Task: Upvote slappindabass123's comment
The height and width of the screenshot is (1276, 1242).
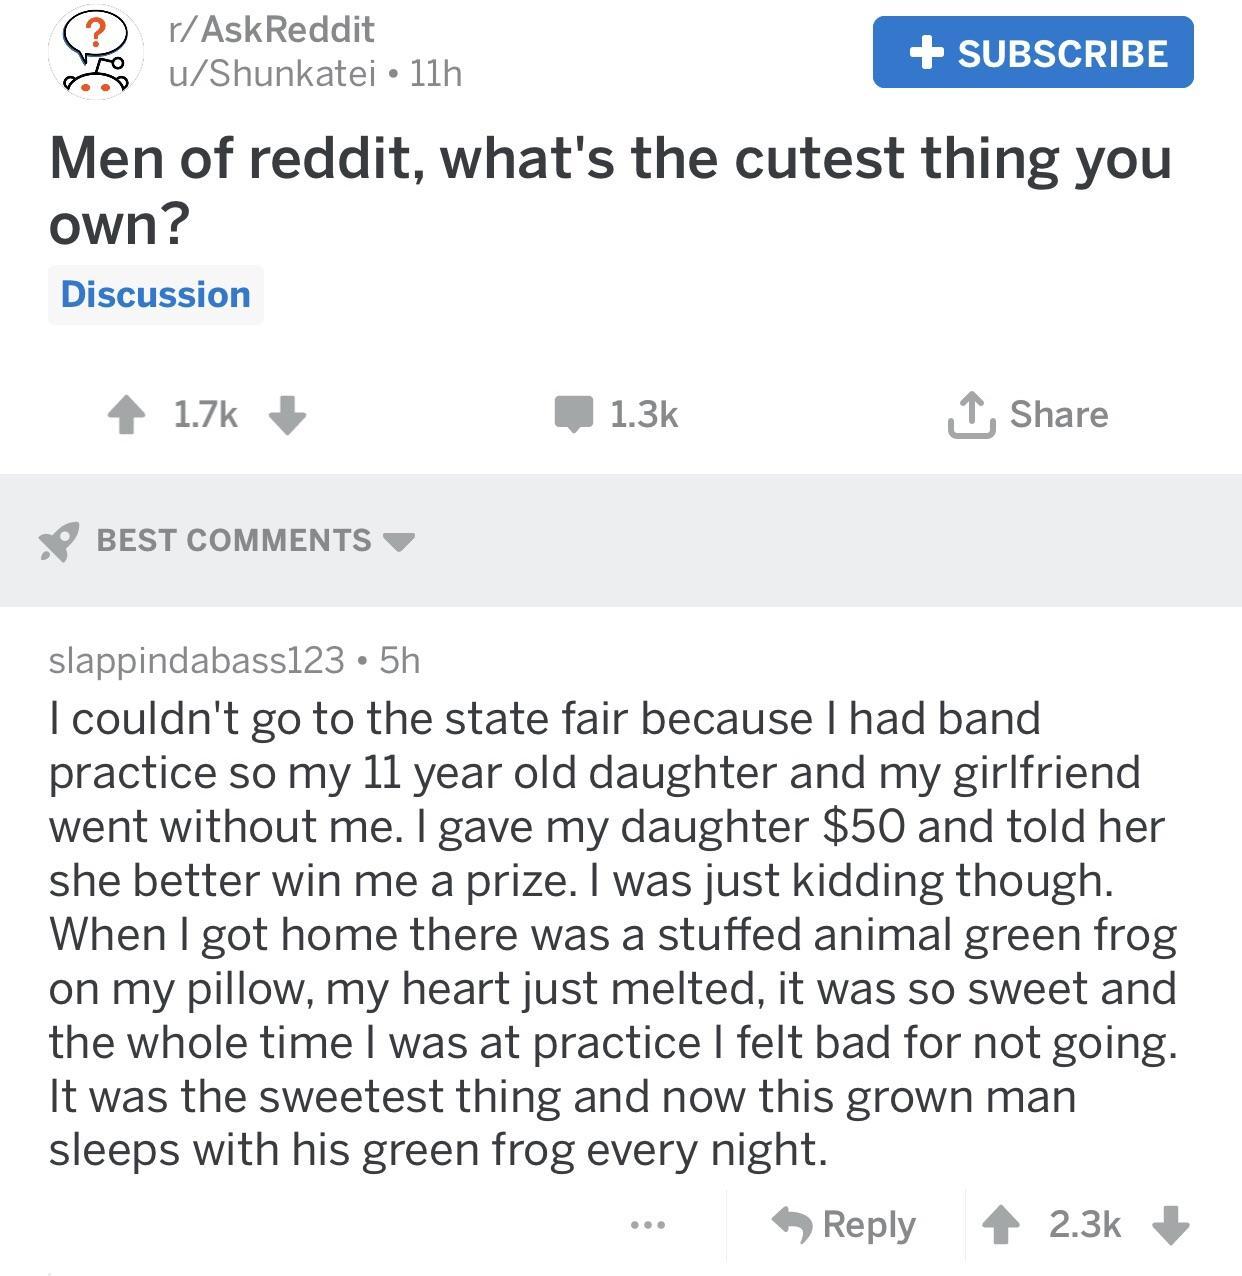Action: (x=1001, y=1224)
